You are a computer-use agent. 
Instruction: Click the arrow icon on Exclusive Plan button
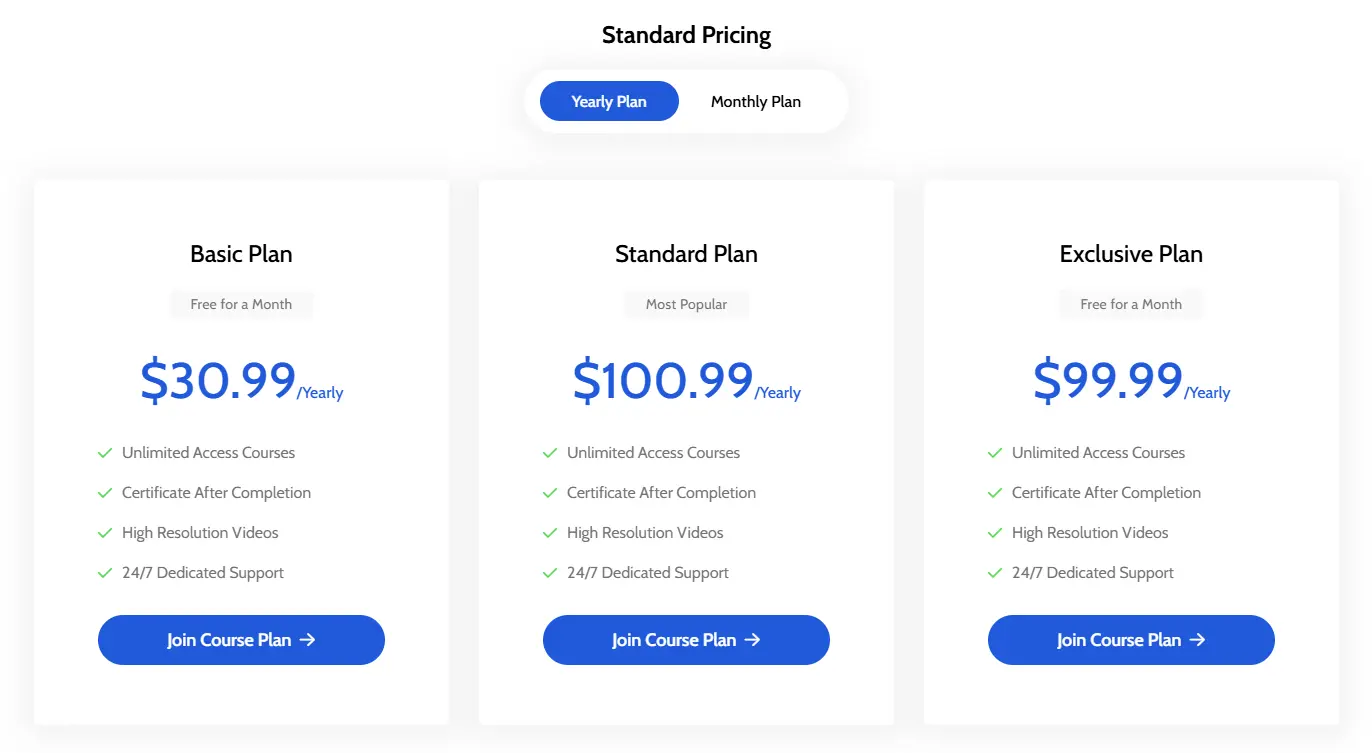coord(1198,640)
